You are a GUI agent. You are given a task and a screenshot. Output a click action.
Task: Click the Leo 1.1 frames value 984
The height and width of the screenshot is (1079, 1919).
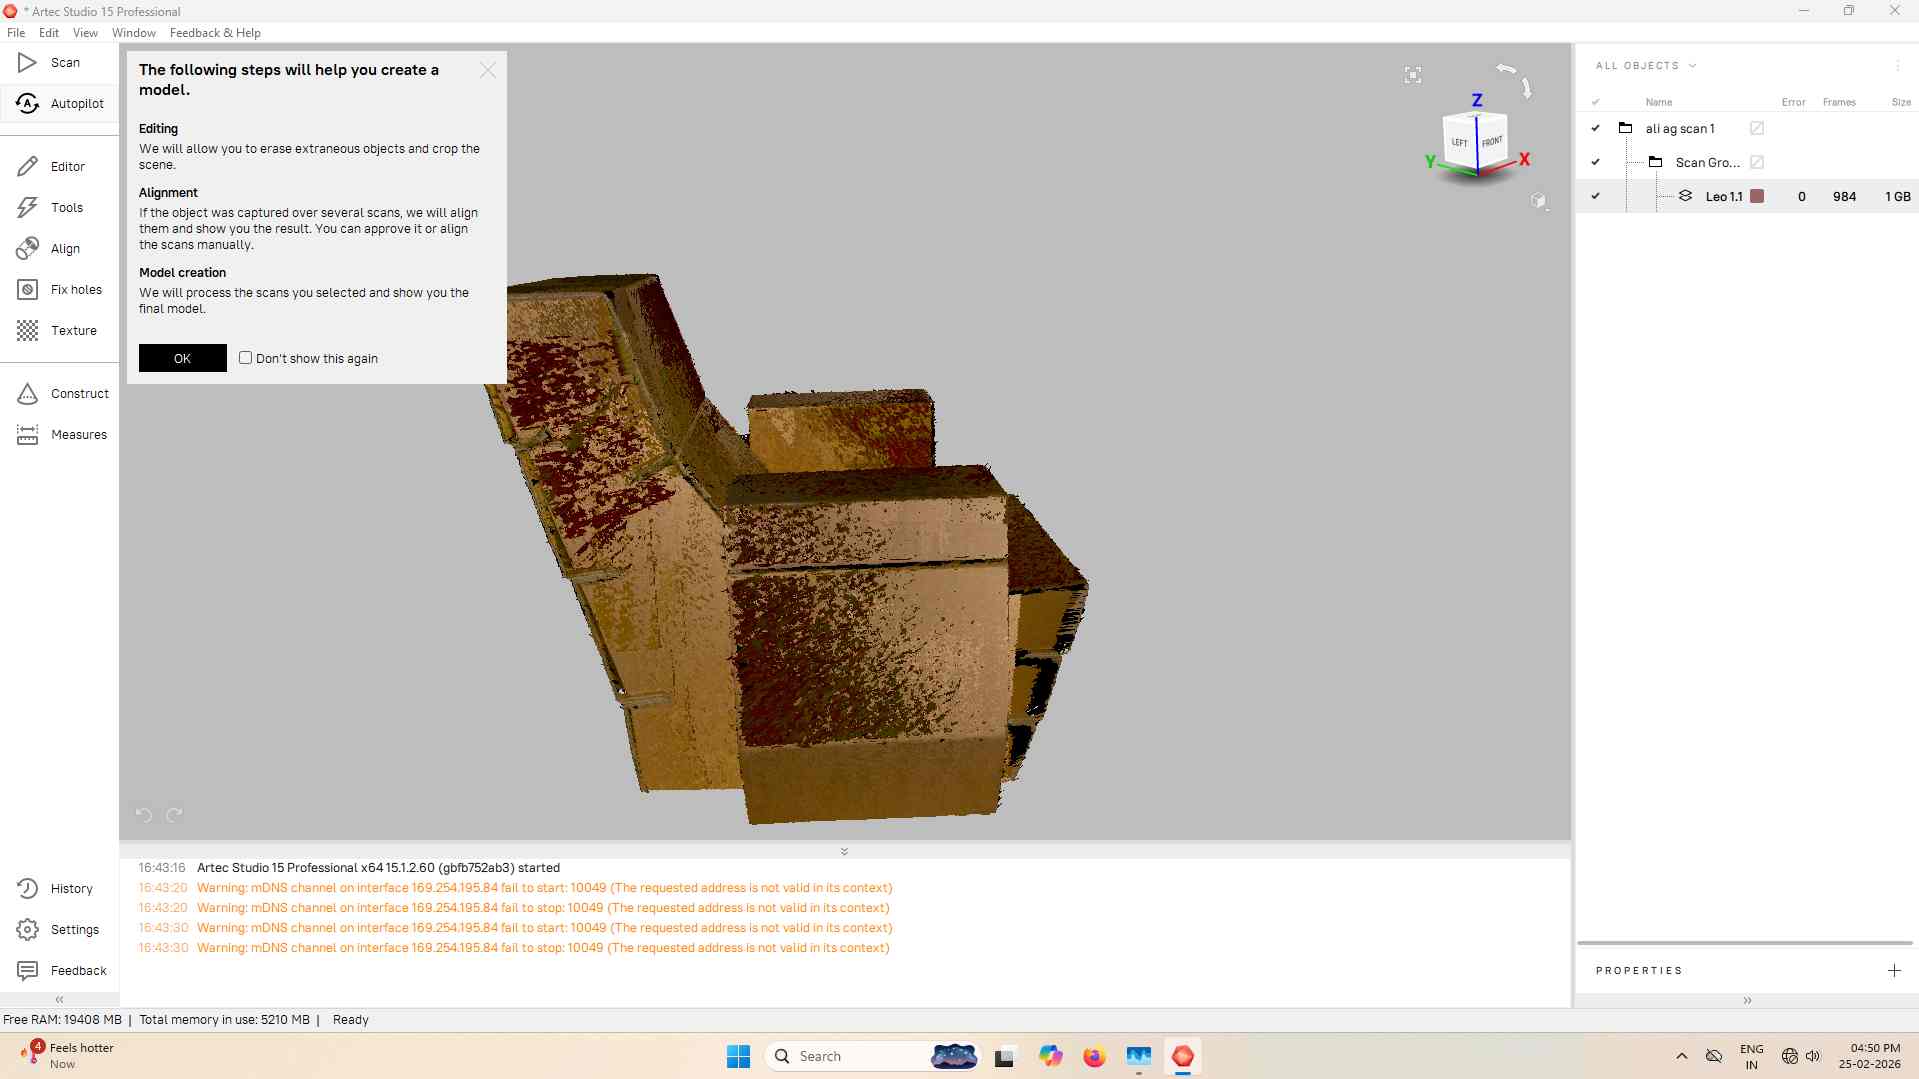1844,197
